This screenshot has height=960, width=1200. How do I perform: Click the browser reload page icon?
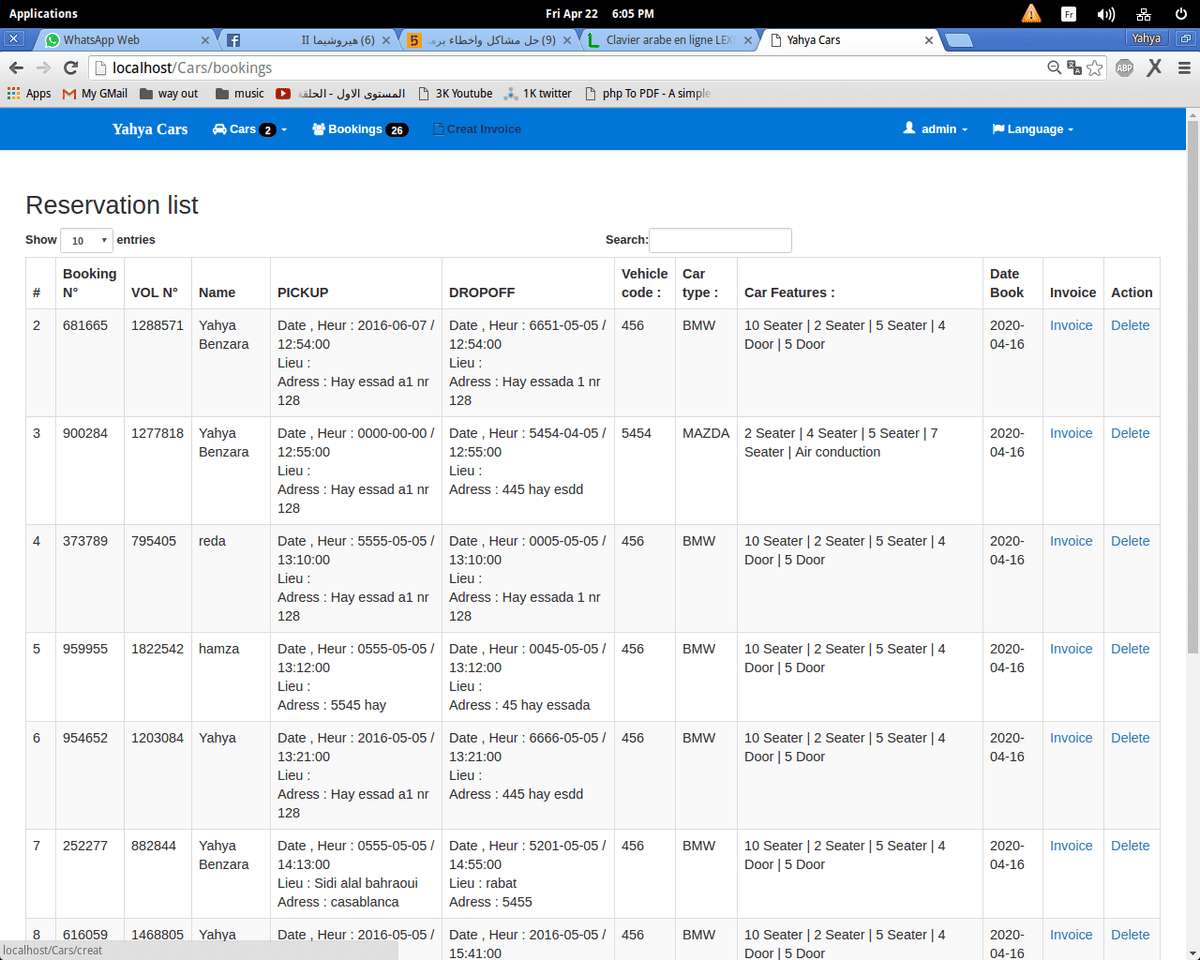pos(70,68)
